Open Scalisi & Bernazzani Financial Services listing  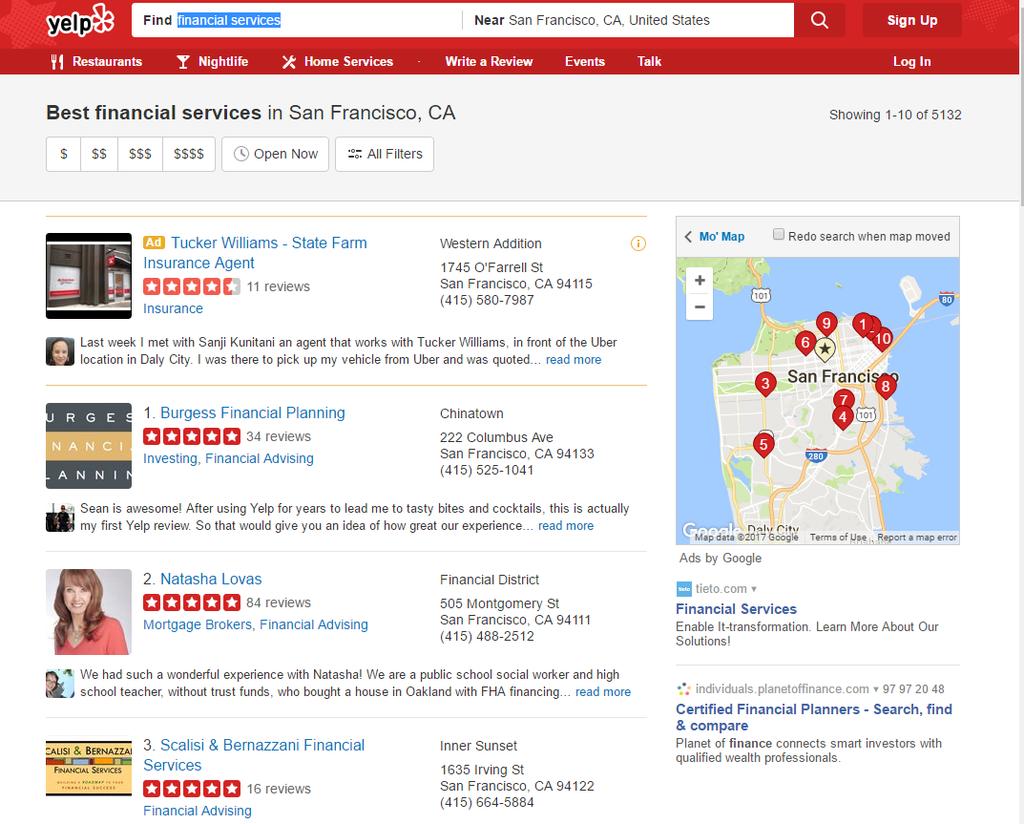[254, 755]
